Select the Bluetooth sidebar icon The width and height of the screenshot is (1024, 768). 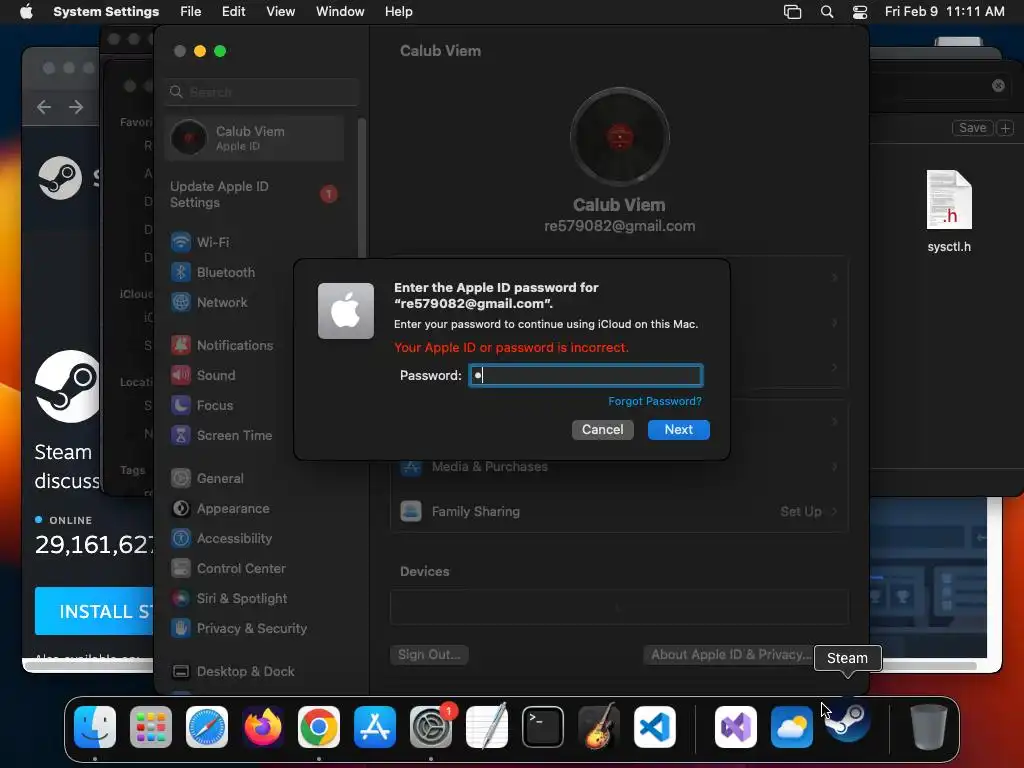pyautogui.click(x=181, y=272)
